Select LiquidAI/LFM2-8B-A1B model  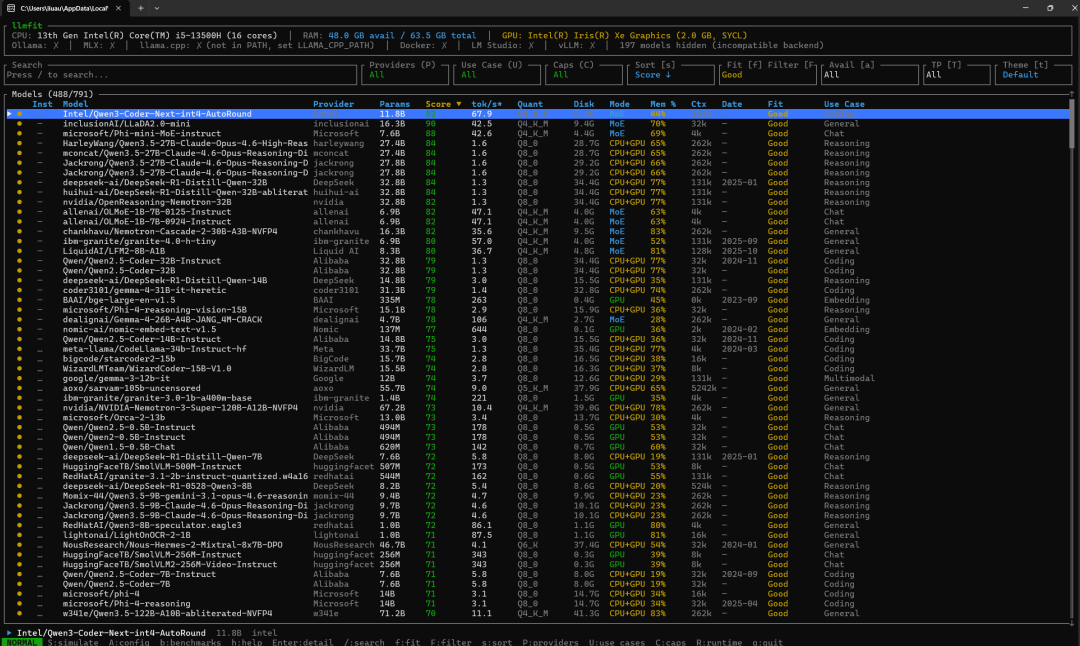pos(114,251)
